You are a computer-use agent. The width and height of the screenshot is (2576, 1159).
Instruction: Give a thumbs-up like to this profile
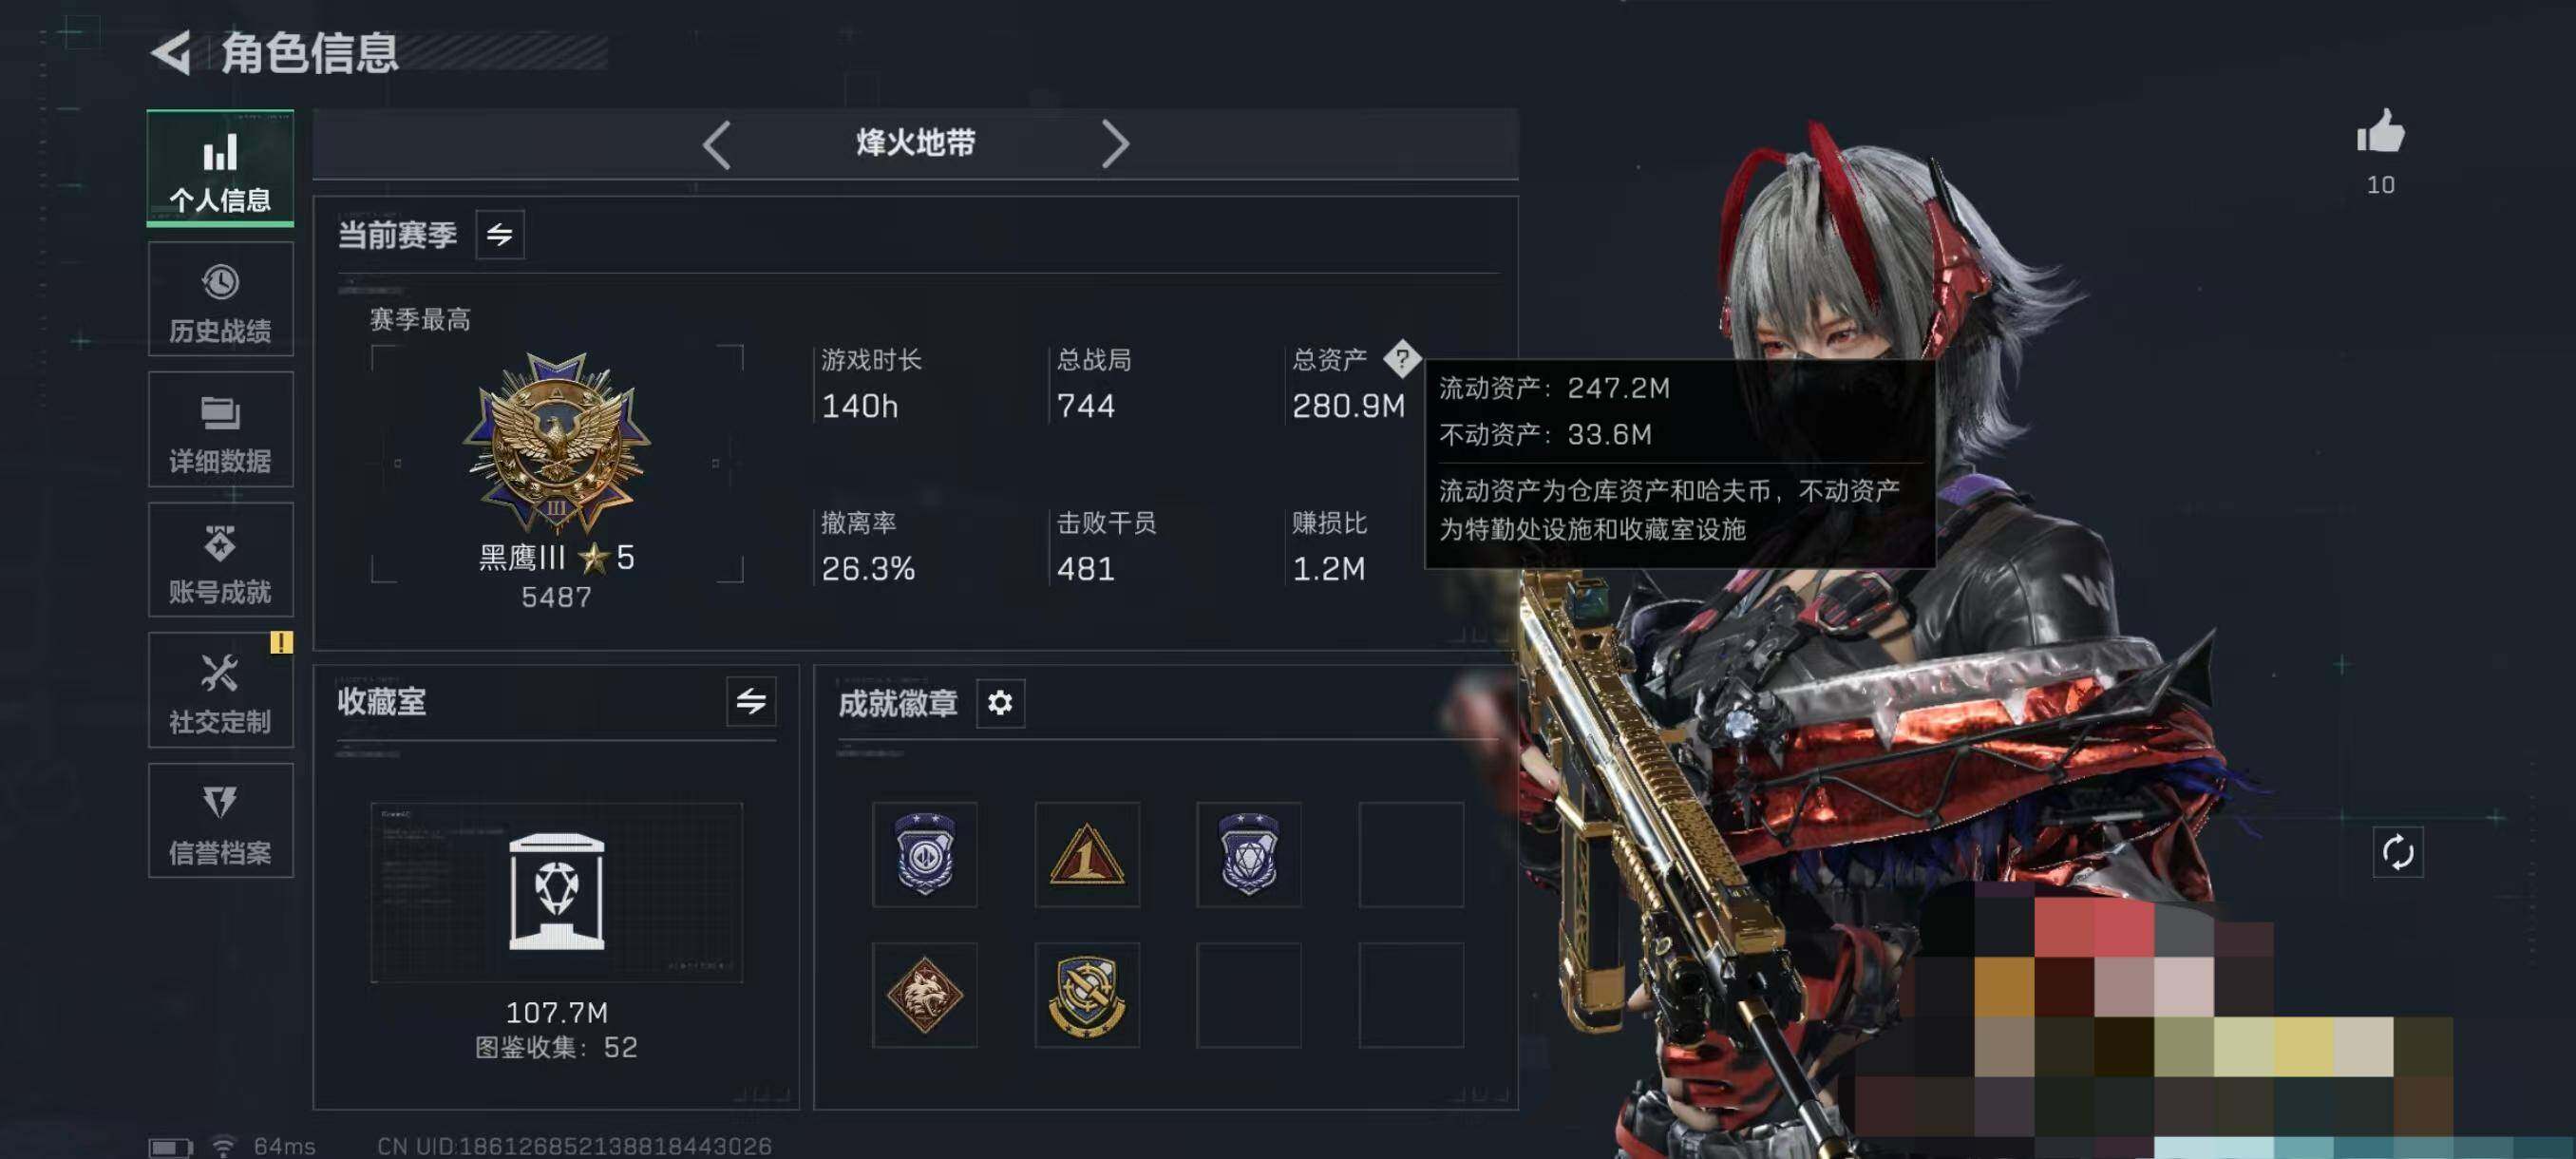click(x=2380, y=132)
